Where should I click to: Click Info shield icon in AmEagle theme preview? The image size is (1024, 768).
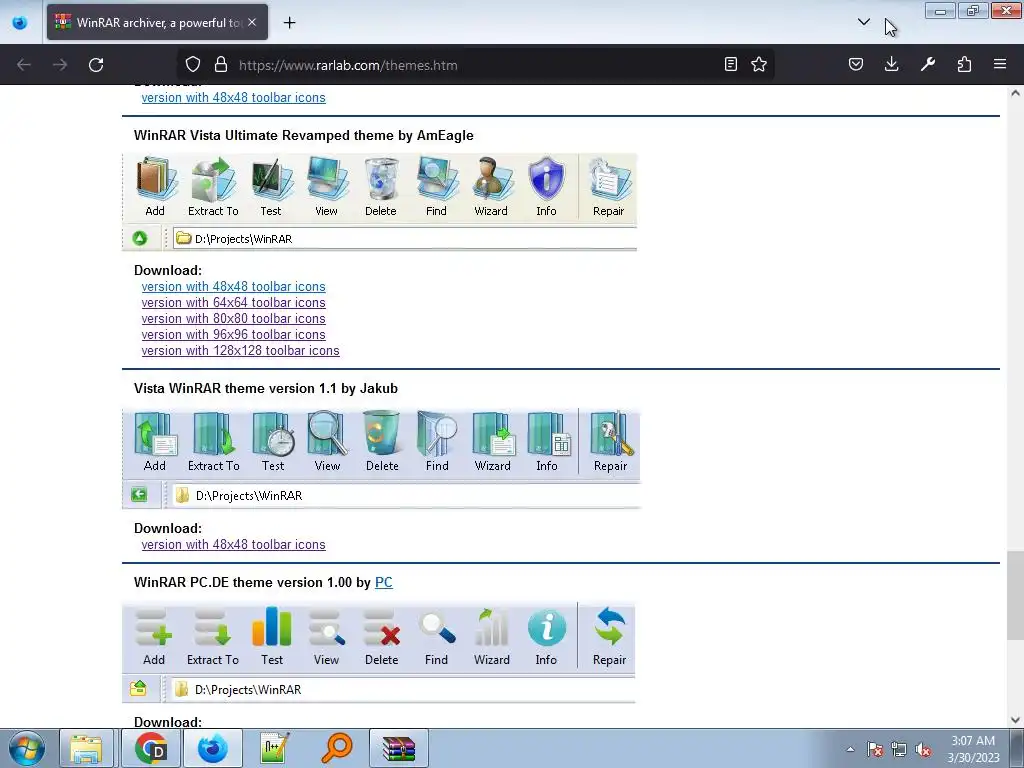pos(547,178)
